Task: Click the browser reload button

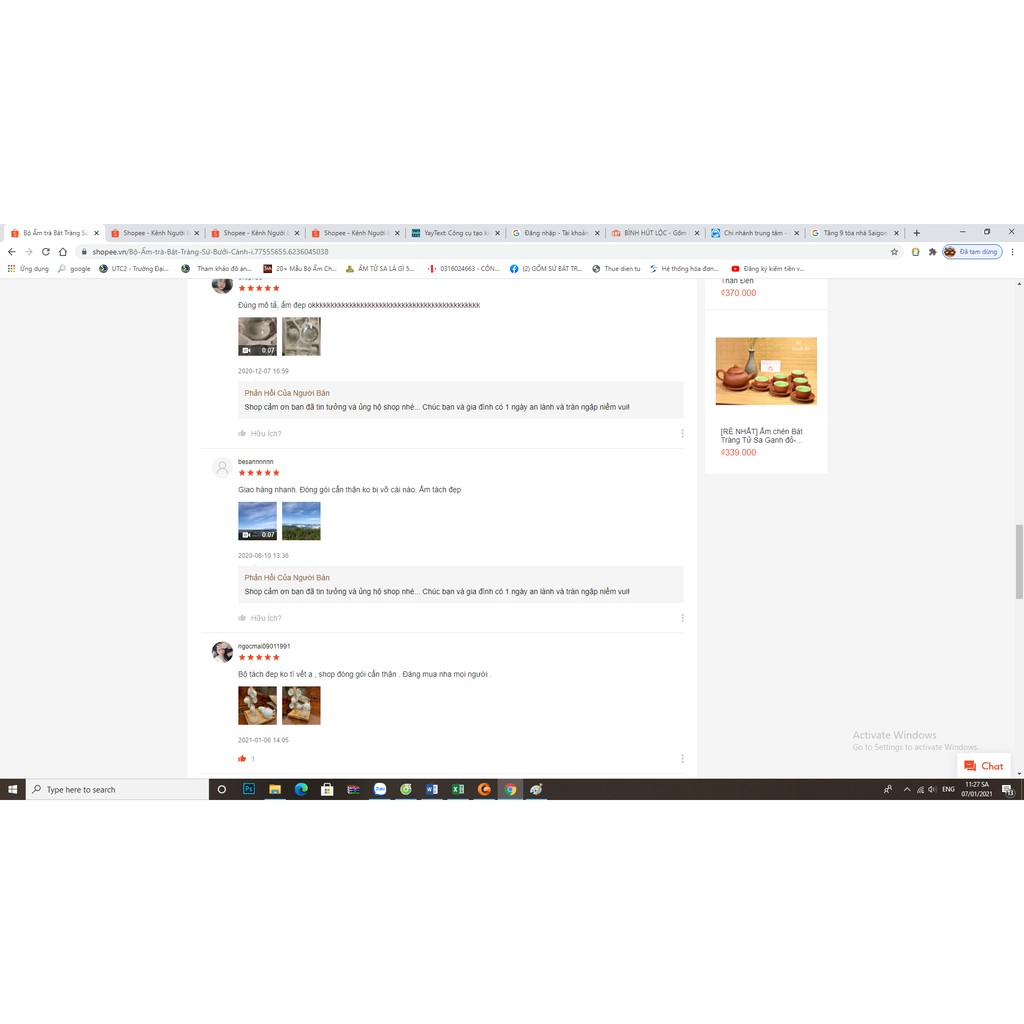Action: (x=45, y=252)
